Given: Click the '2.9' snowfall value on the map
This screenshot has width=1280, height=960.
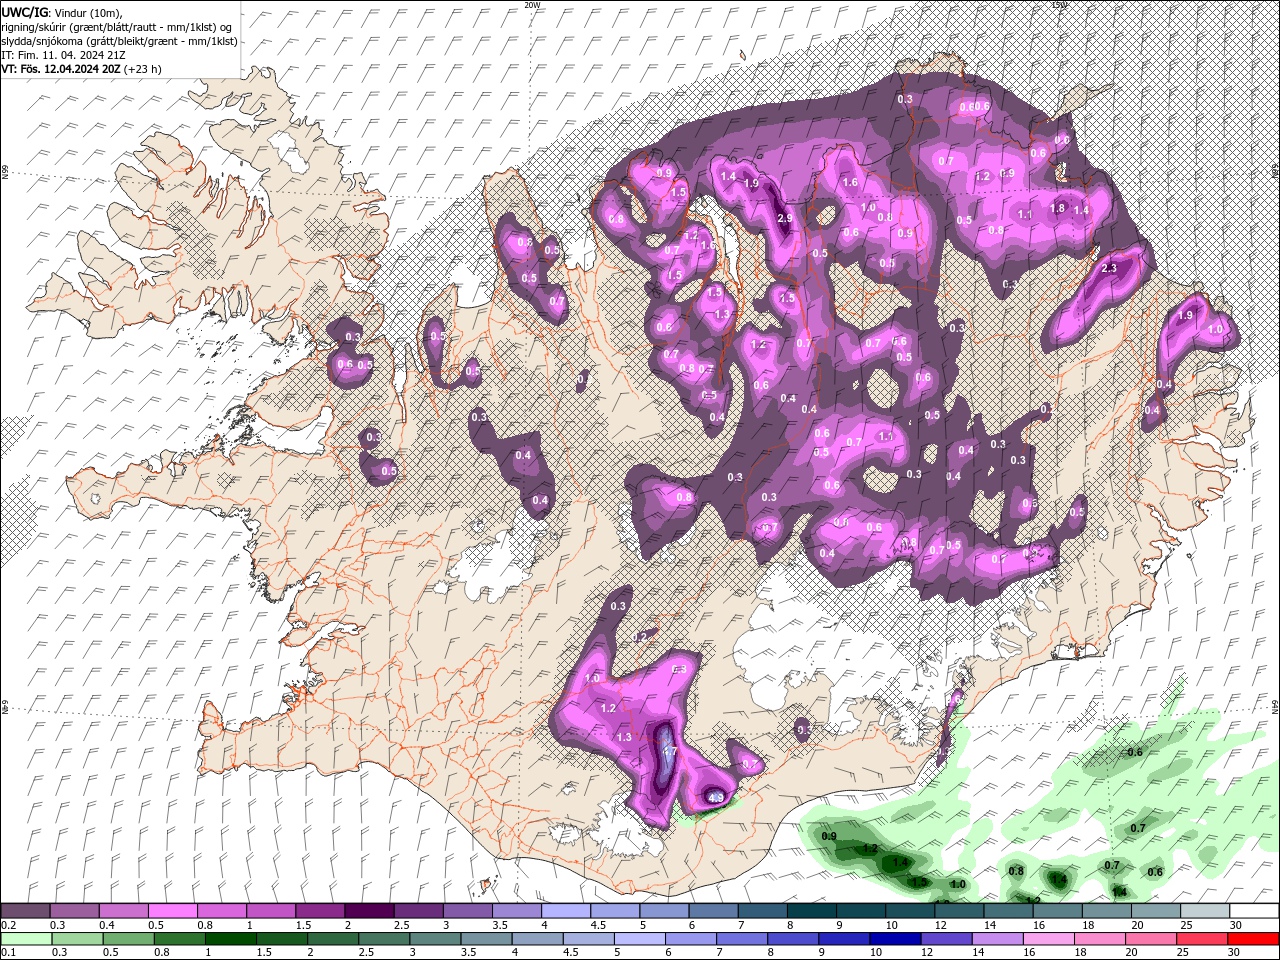Looking at the screenshot, I should pos(785,218).
